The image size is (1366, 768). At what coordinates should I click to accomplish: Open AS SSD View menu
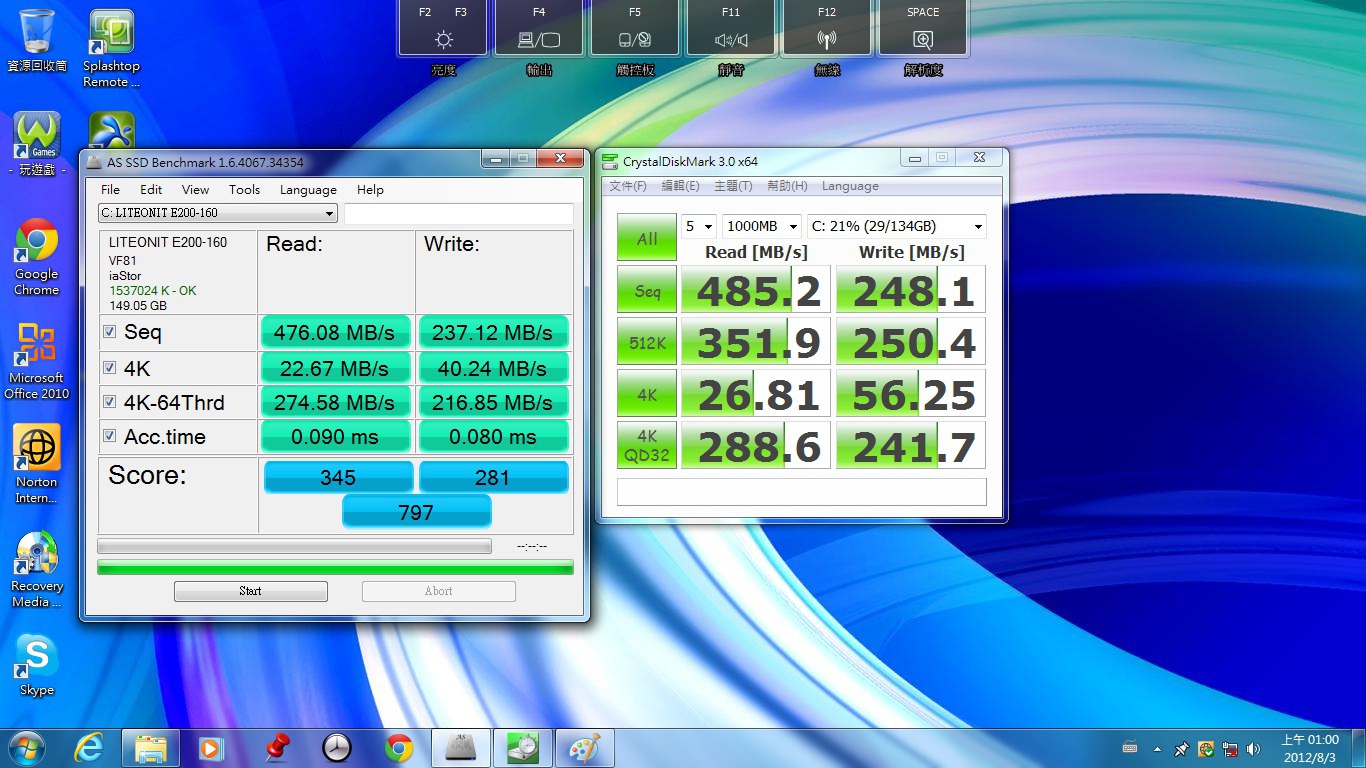click(195, 189)
